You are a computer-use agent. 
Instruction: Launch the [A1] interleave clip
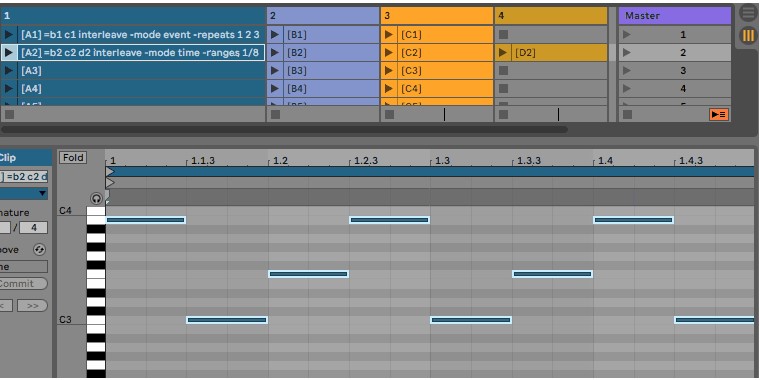(x=9, y=34)
